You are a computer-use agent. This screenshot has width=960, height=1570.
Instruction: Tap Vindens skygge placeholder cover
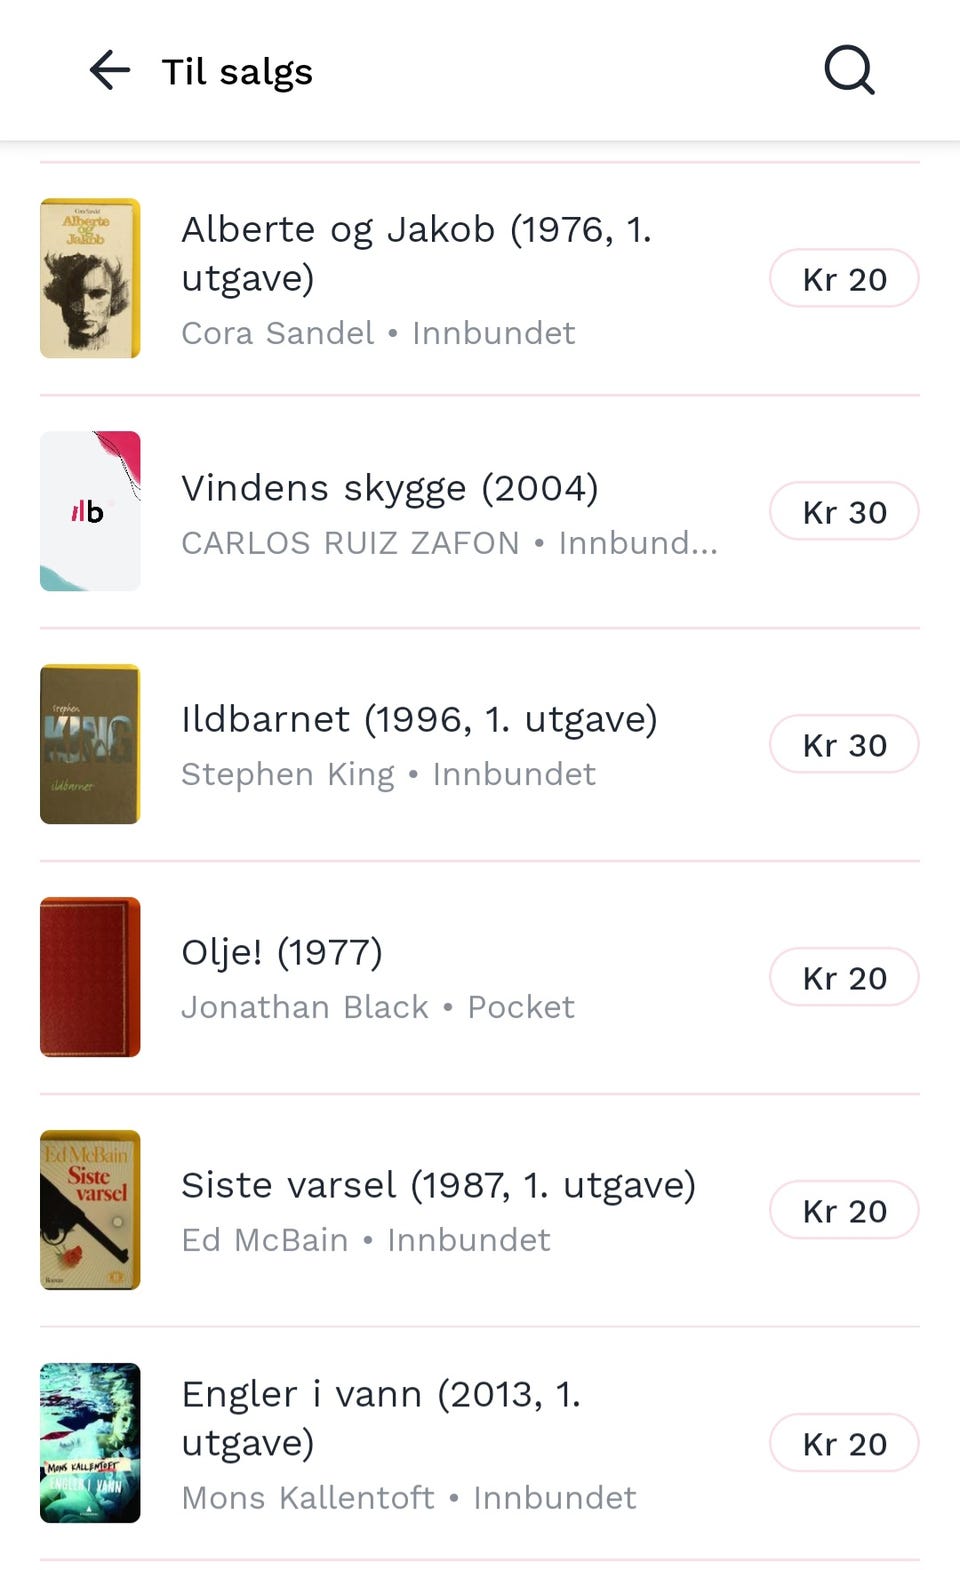coord(90,511)
